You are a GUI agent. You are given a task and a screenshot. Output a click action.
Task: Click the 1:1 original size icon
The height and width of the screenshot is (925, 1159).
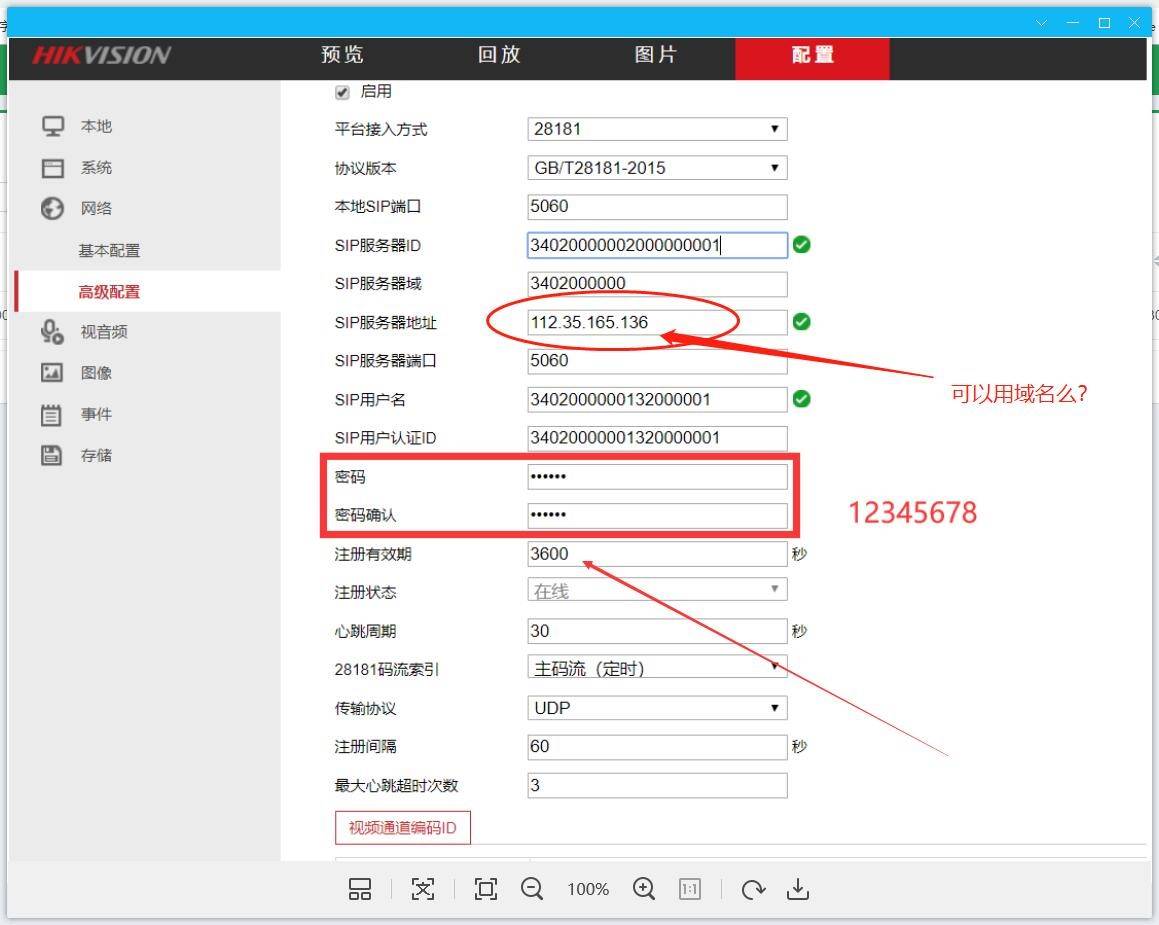[689, 888]
